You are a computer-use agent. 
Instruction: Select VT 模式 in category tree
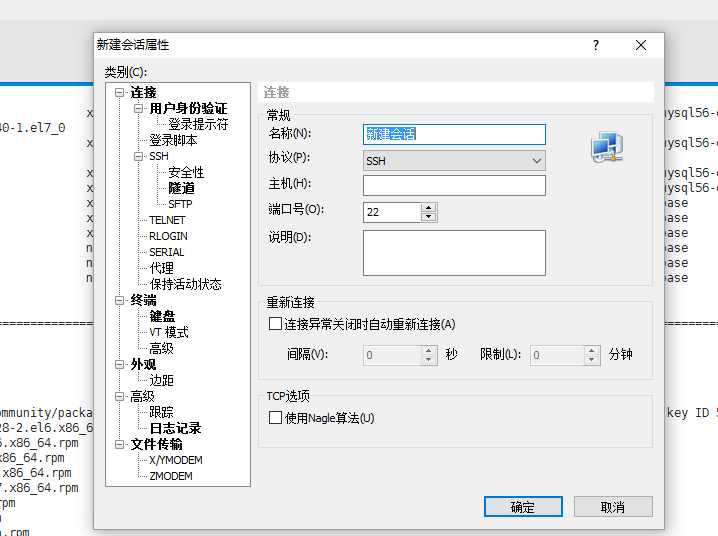coord(169,332)
